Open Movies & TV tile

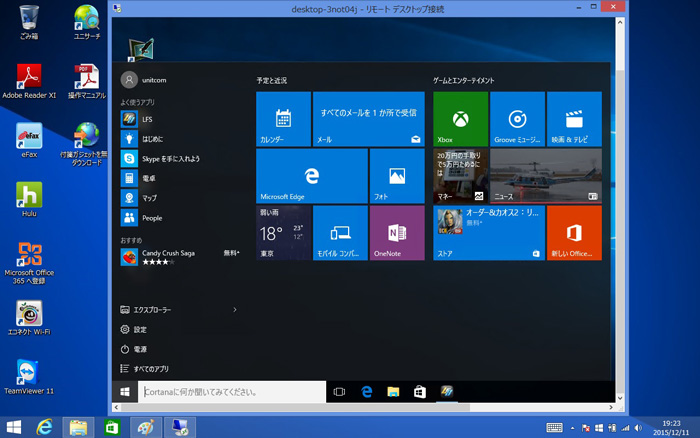(x=574, y=119)
